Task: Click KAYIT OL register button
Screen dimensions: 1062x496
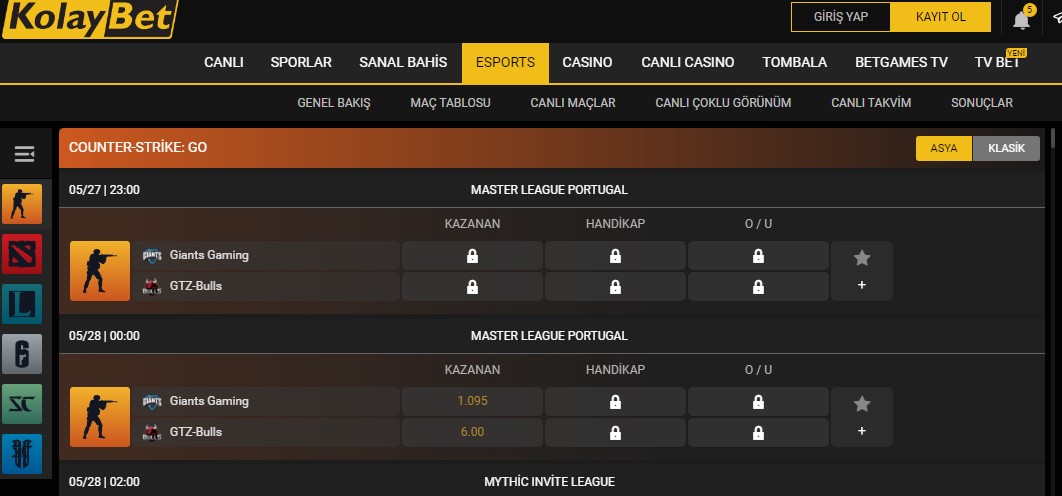Action: click(941, 17)
